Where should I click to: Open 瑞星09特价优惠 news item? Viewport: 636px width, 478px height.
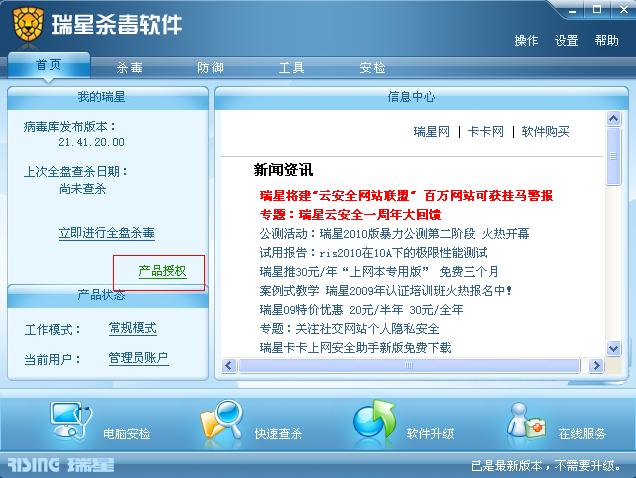(x=361, y=310)
